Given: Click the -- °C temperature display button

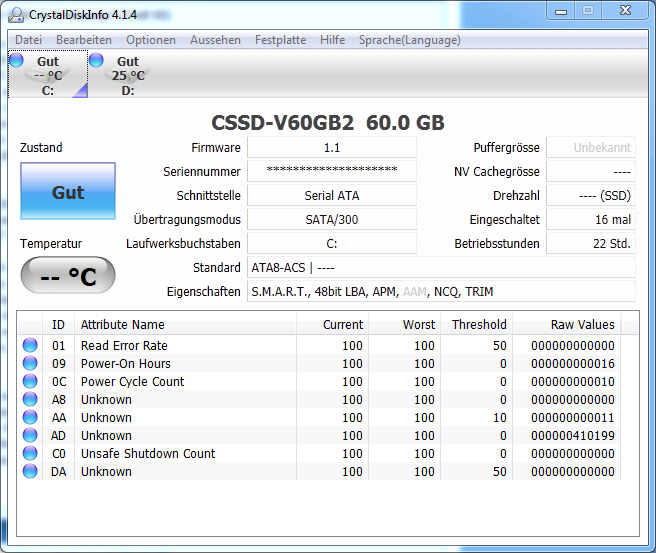Looking at the screenshot, I should click(x=68, y=275).
